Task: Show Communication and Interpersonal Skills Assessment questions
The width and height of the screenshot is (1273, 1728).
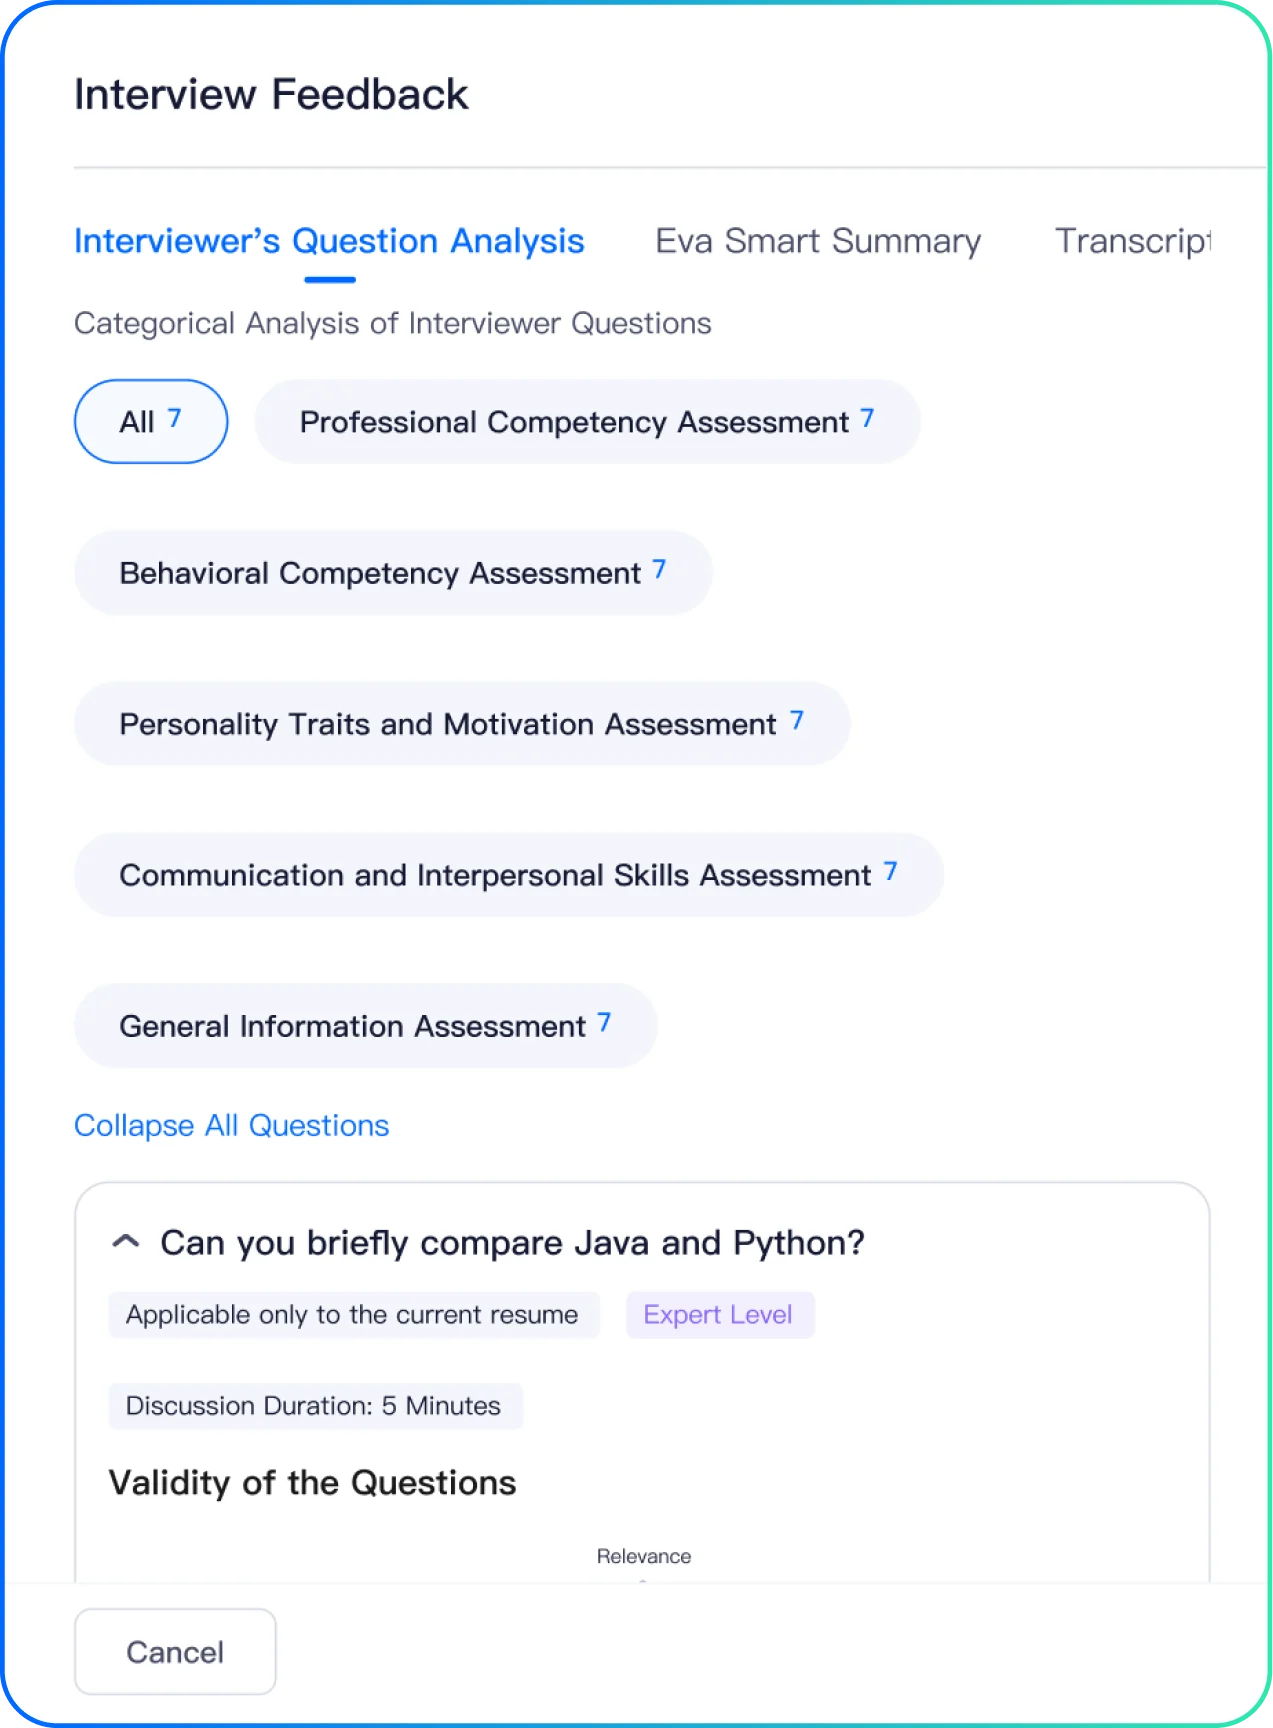Action: tap(508, 875)
